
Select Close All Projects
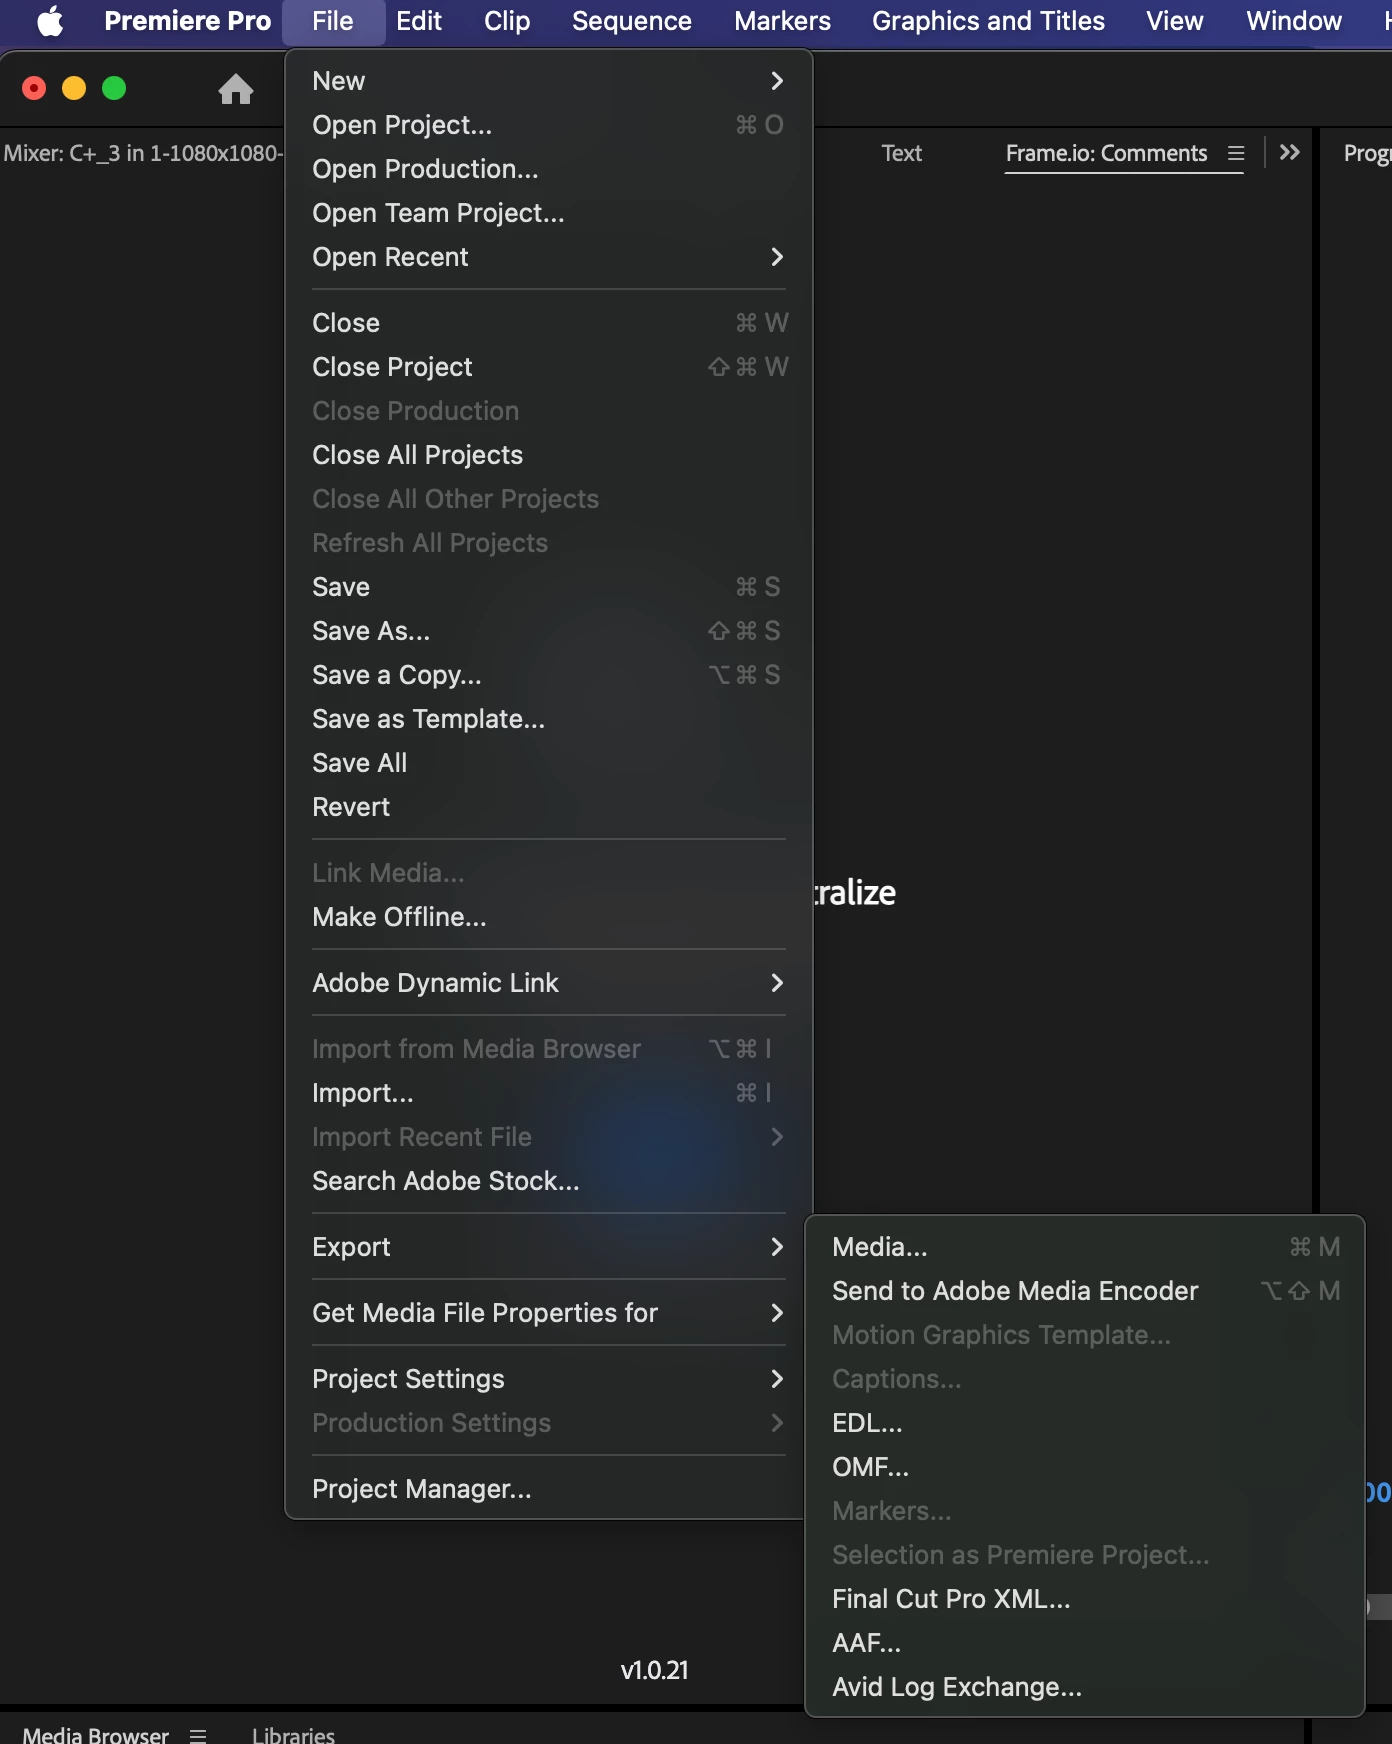[x=548, y=455]
